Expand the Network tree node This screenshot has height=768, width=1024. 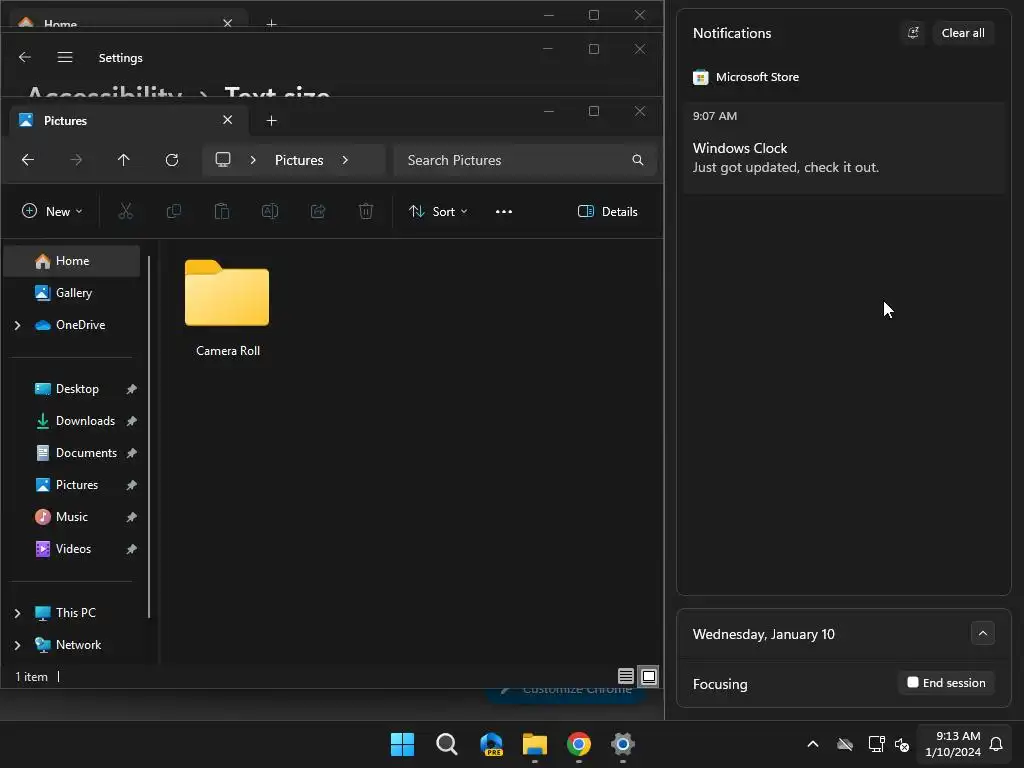coord(18,645)
